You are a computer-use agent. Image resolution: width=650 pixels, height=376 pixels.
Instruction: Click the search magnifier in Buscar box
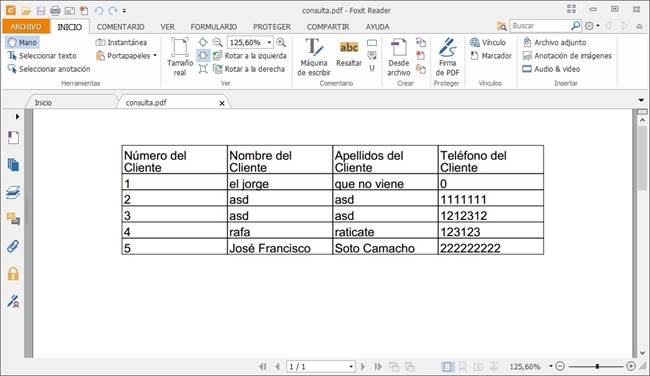point(575,26)
